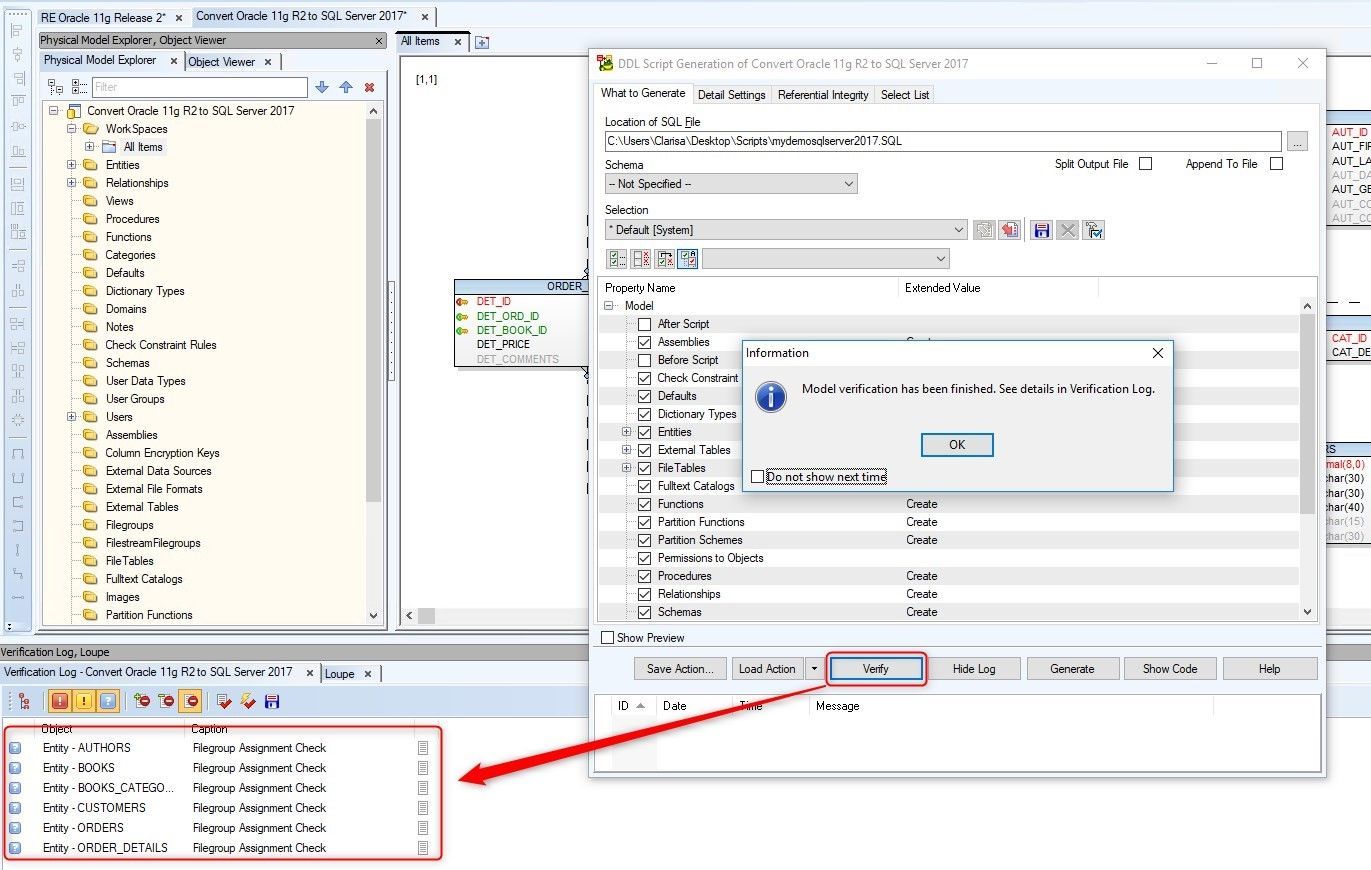Click the red arrow selection import icon
This screenshot has width=1371, height=870.
[x=1010, y=230]
